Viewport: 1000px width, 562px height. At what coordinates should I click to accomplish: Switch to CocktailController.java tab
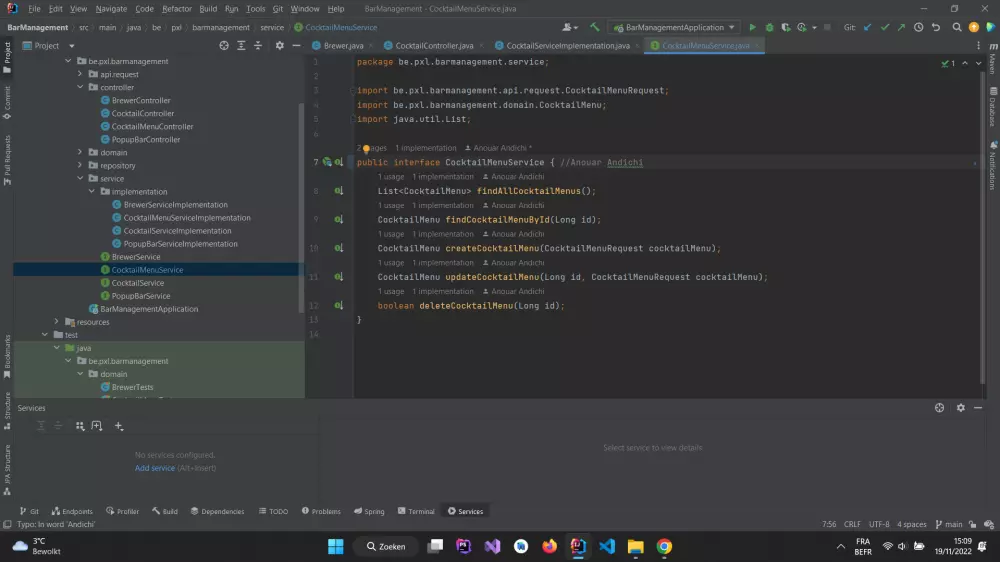pyautogui.click(x=434, y=46)
